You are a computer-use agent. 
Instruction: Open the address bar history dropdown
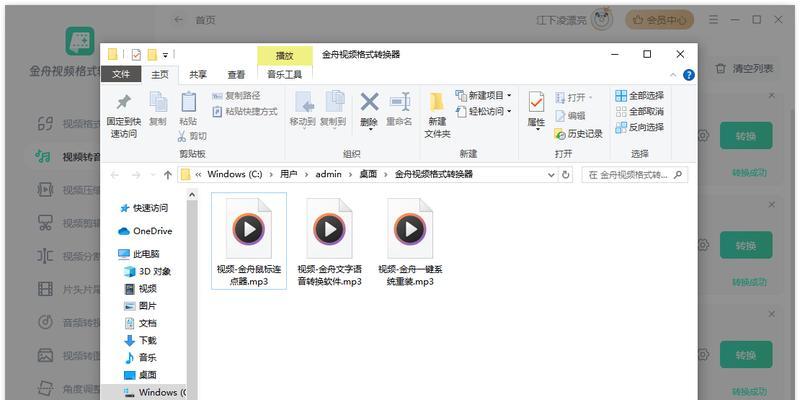click(551, 175)
